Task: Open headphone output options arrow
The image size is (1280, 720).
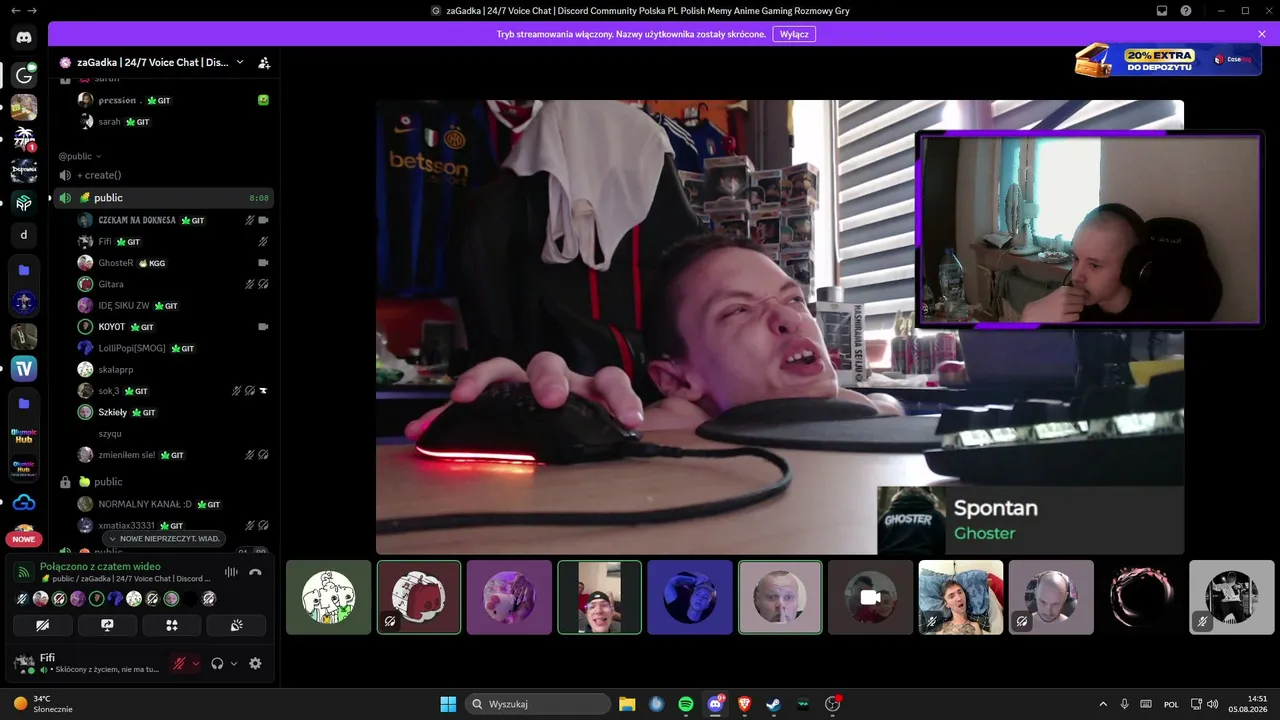Action: click(234, 663)
